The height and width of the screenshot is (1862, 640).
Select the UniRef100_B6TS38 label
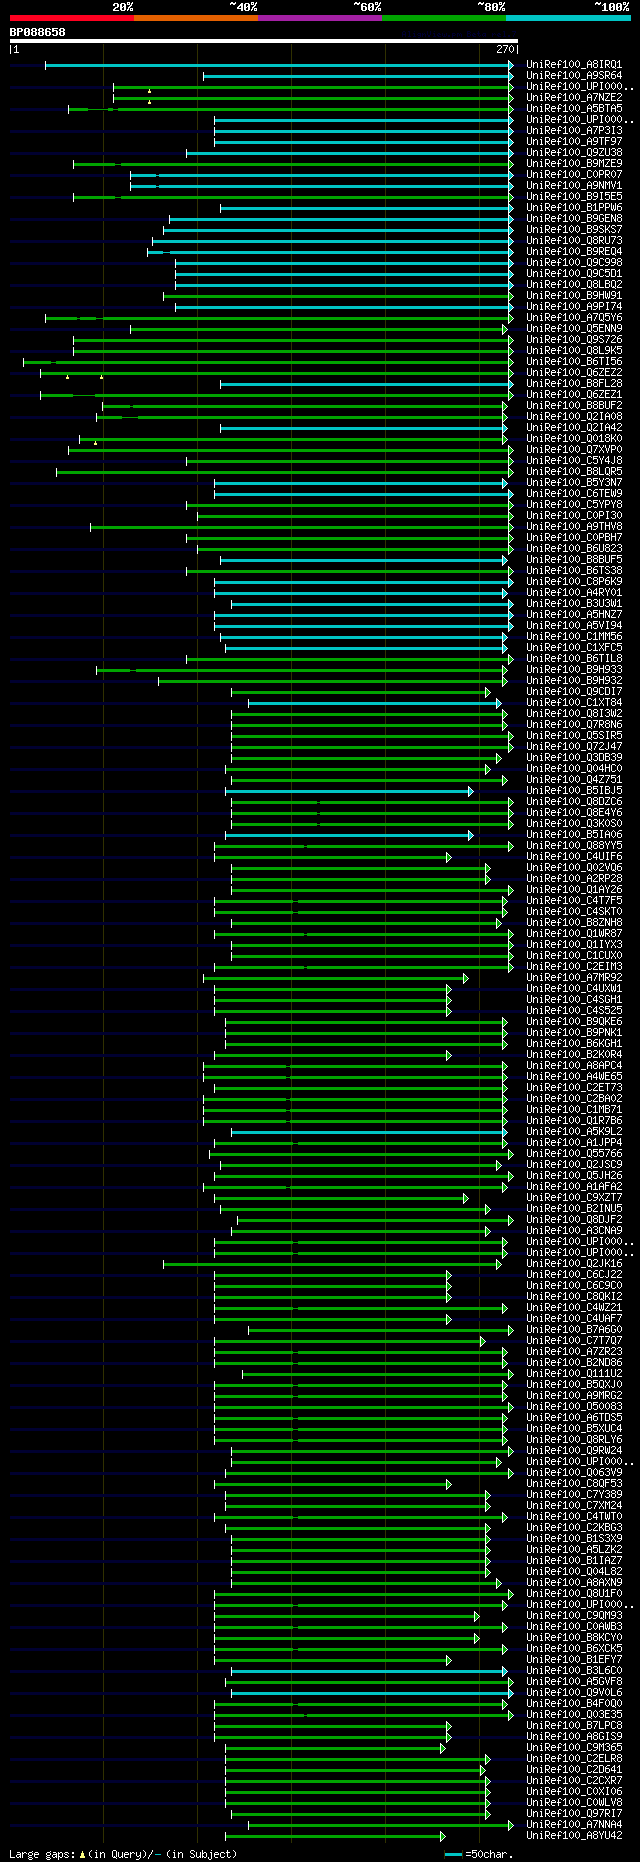click(x=574, y=571)
